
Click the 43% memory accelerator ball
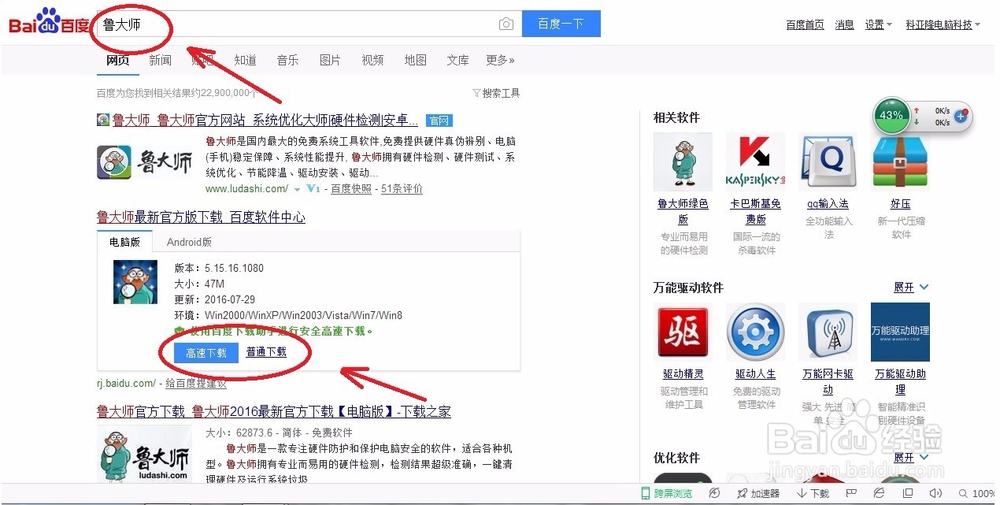(891, 115)
